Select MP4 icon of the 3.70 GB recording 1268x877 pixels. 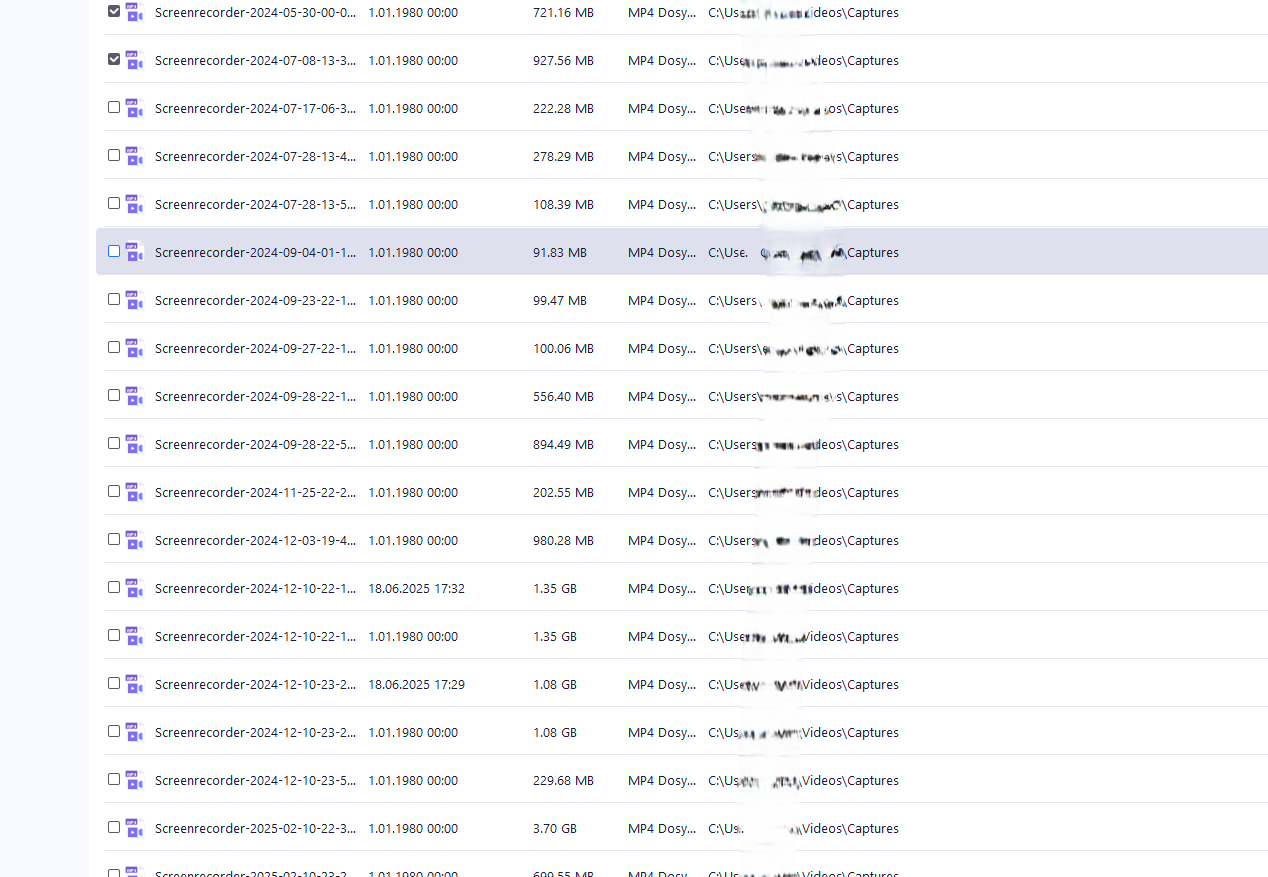(x=134, y=828)
